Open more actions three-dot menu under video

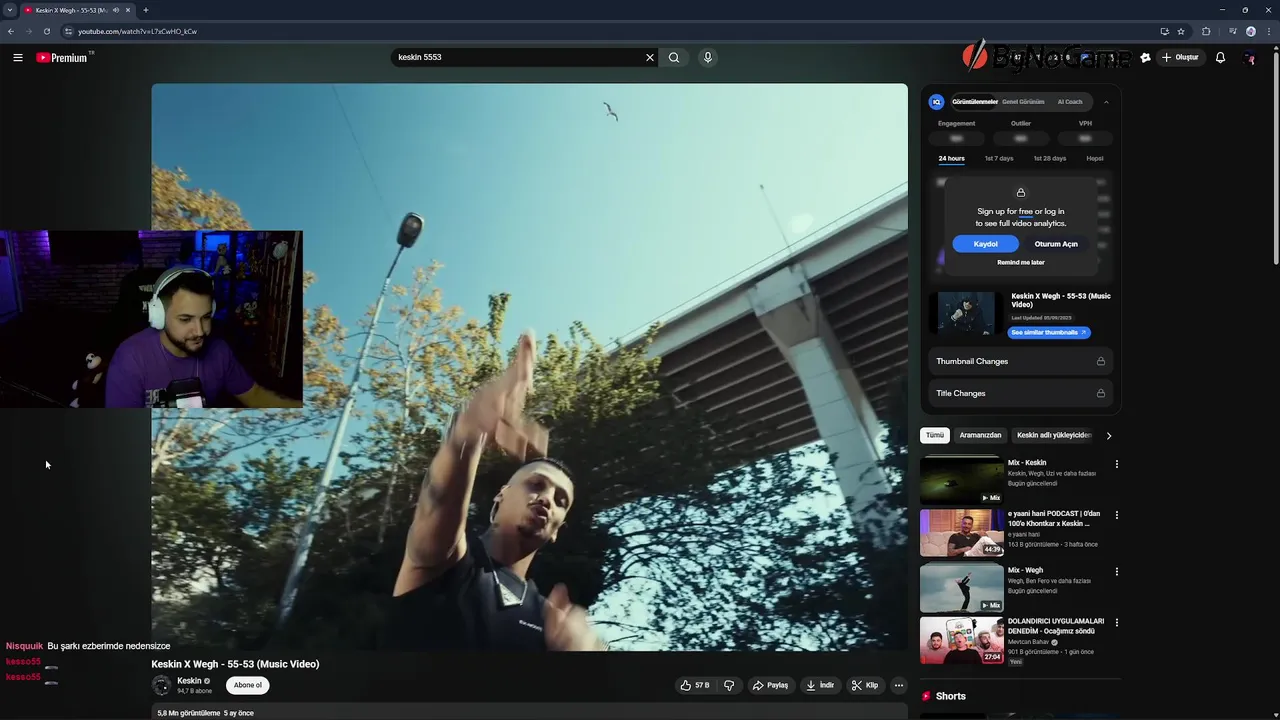[899, 685]
